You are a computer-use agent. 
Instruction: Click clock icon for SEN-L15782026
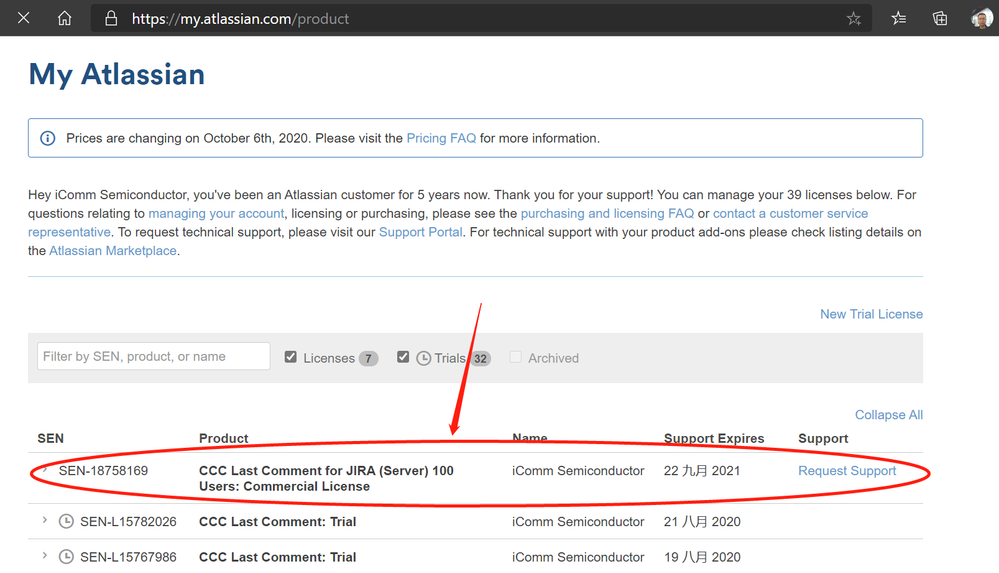tap(66, 521)
